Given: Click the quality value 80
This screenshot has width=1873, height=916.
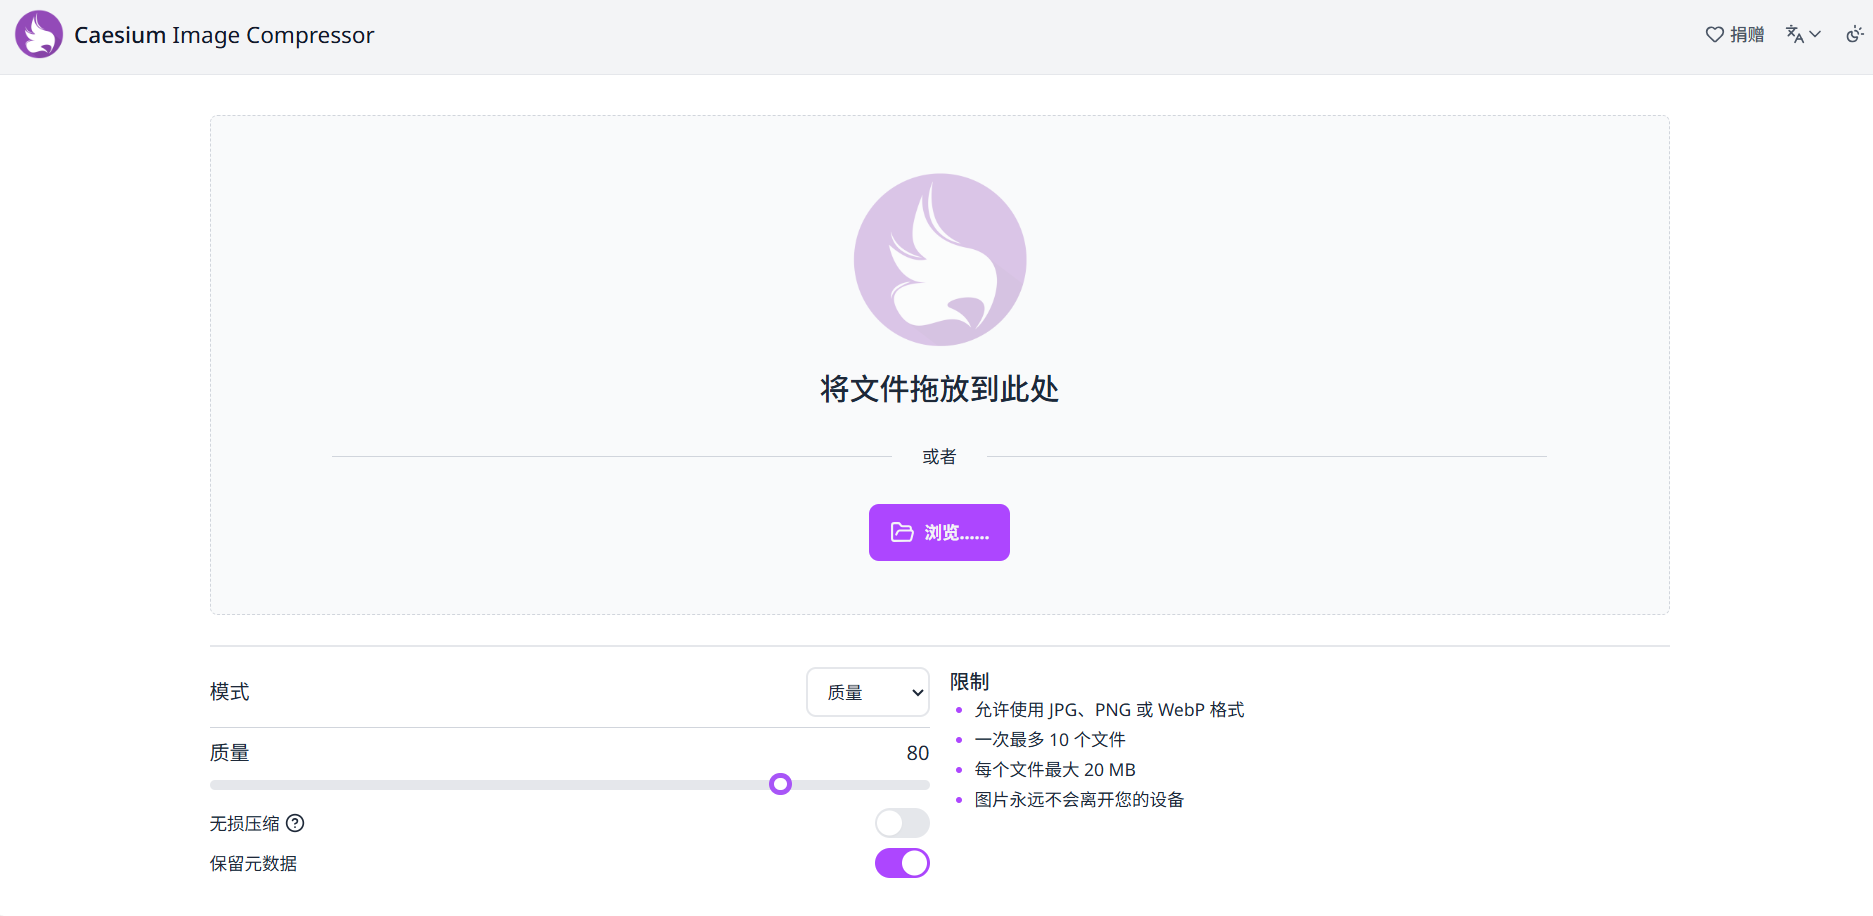Looking at the screenshot, I should tap(917, 753).
